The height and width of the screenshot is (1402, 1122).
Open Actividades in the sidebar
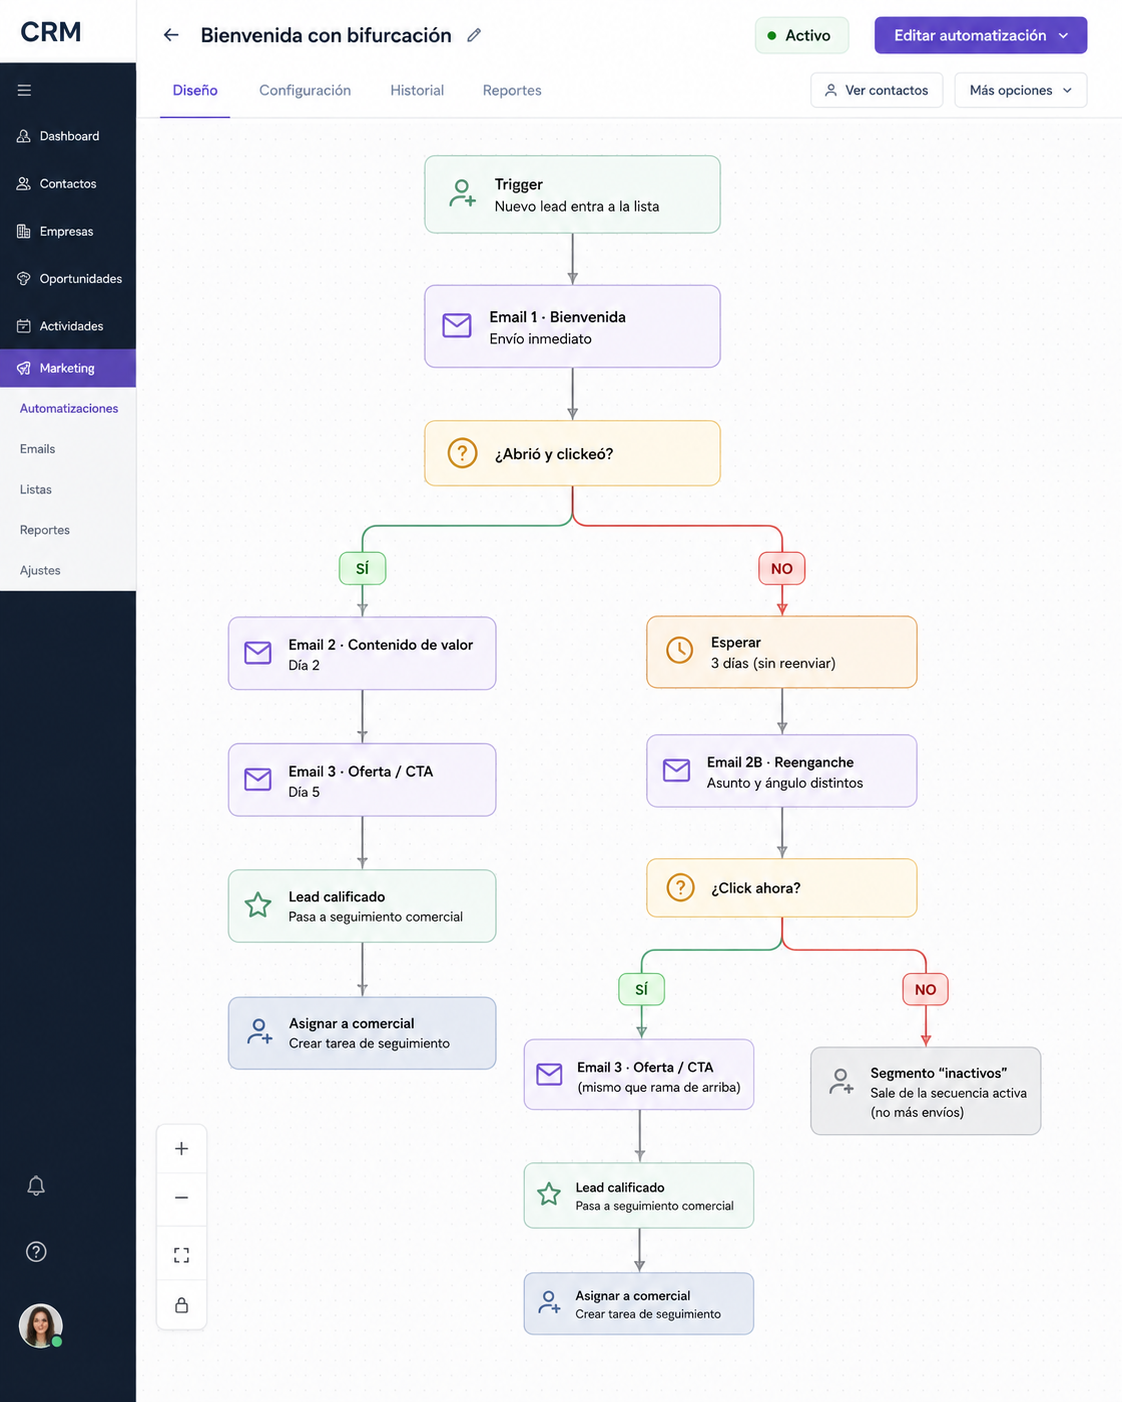[68, 326]
